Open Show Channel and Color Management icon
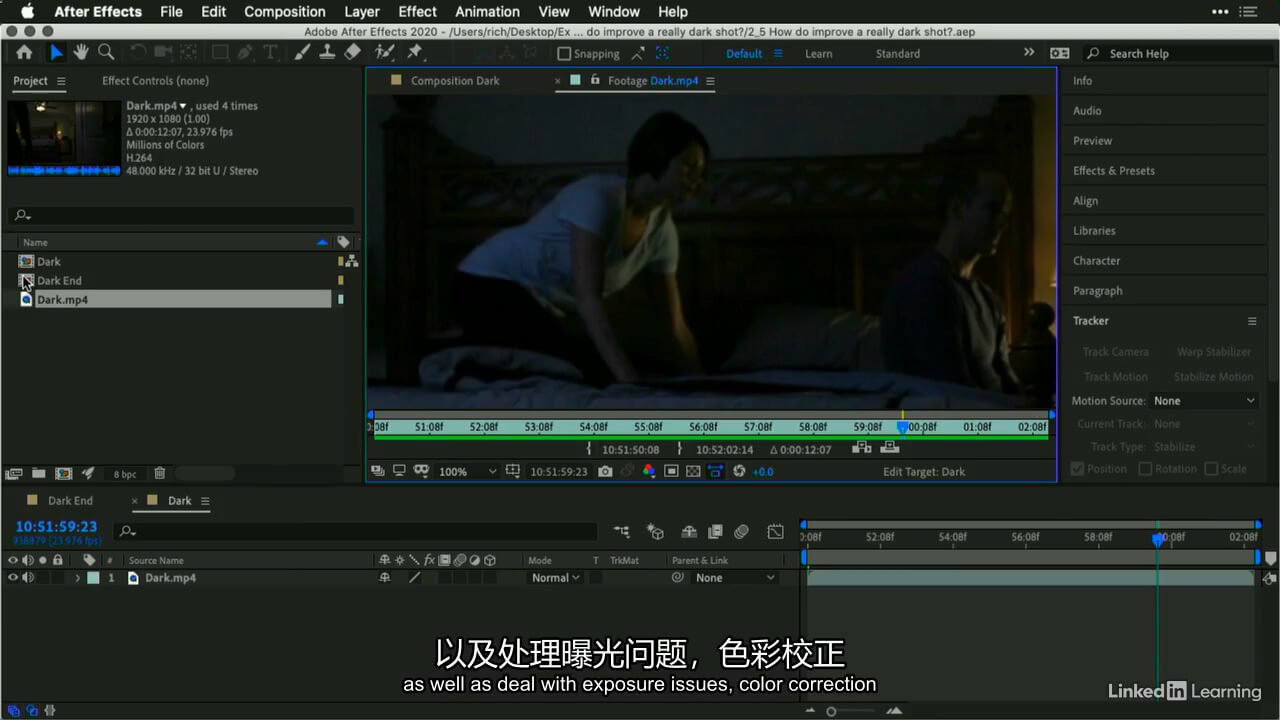Screen dimensions: 1280x720 pos(649,471)
